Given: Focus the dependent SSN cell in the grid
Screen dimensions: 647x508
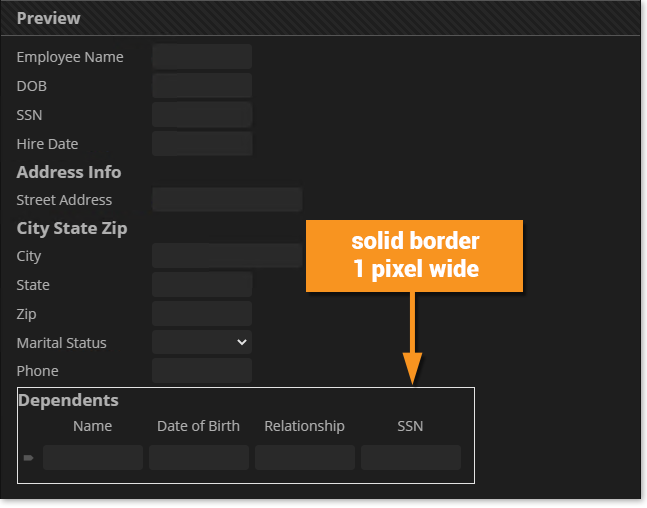Looking at the screenshot, I should point(411,458).
